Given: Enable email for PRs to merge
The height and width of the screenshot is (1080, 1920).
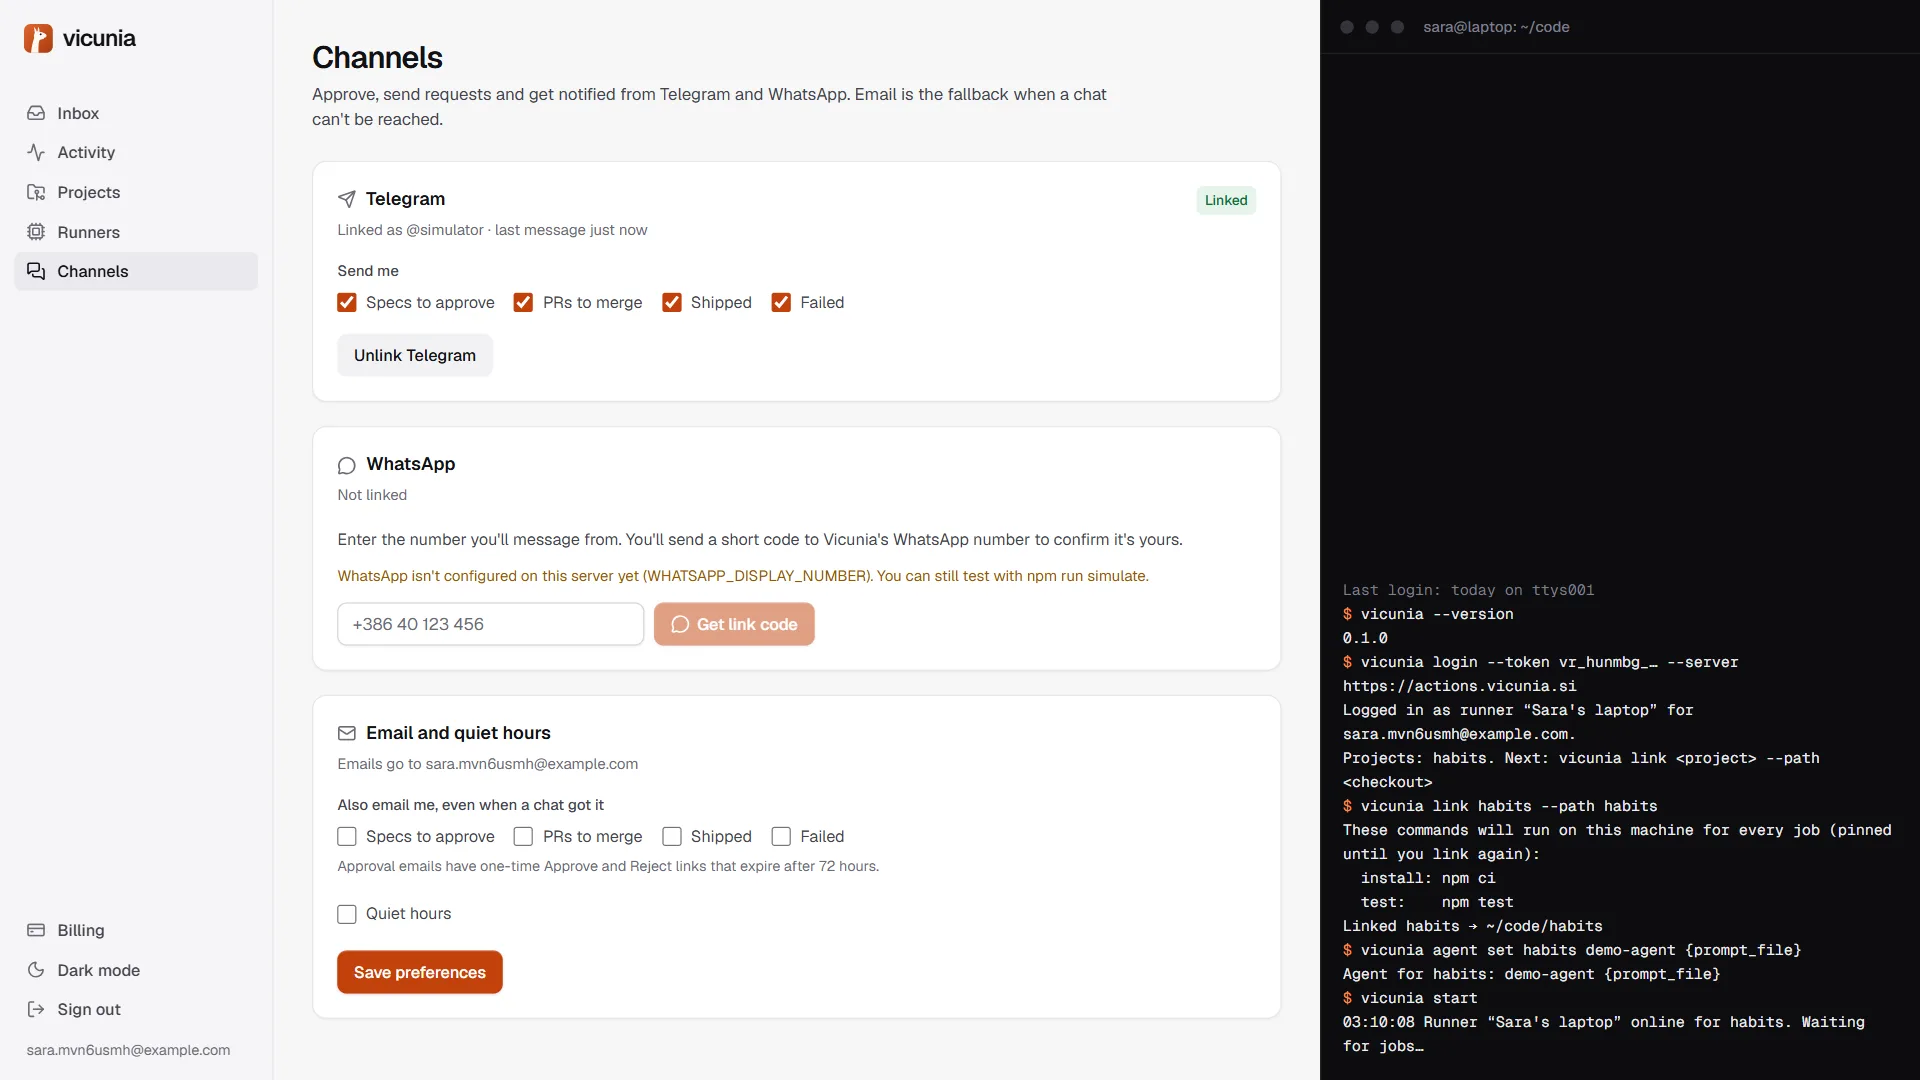Looking at the screenshot, I should pyautogui.click(x=523, y=836).
